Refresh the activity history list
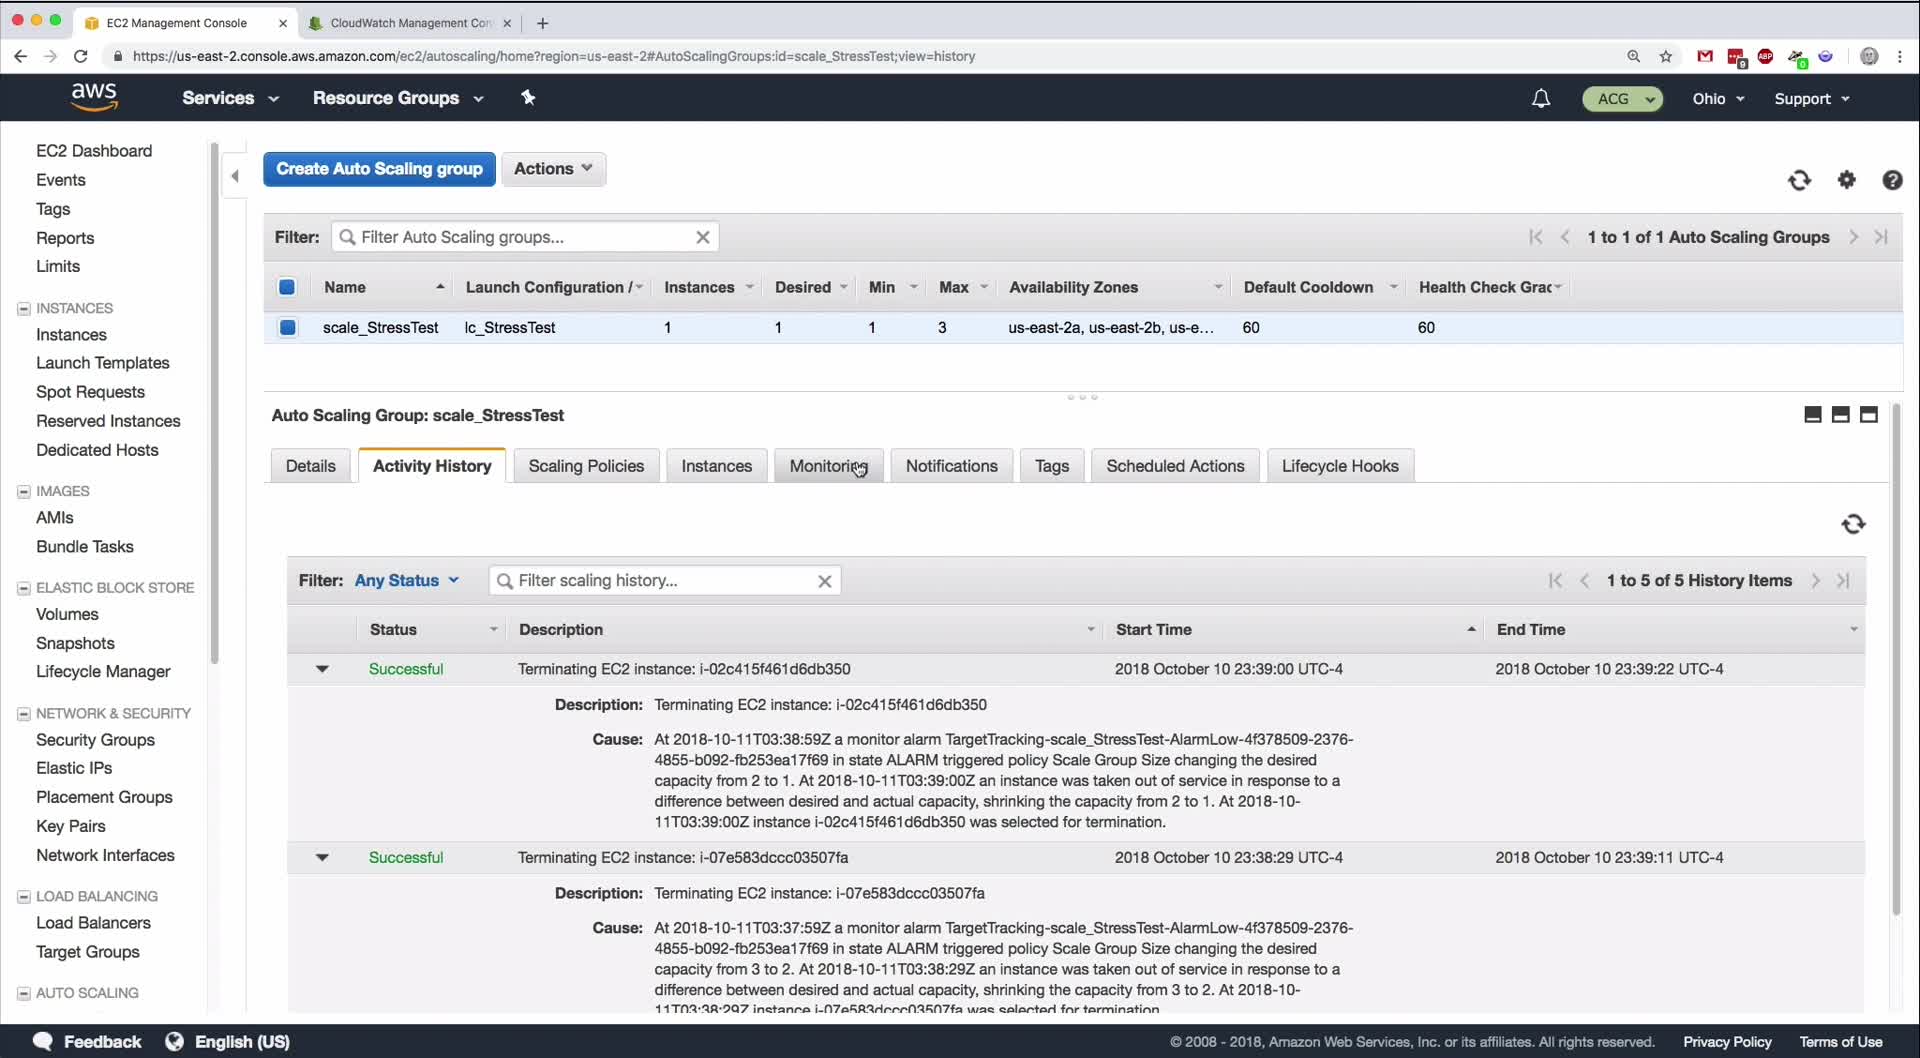Screen dimensions: 1920x1058 (x=1853, y=524)
